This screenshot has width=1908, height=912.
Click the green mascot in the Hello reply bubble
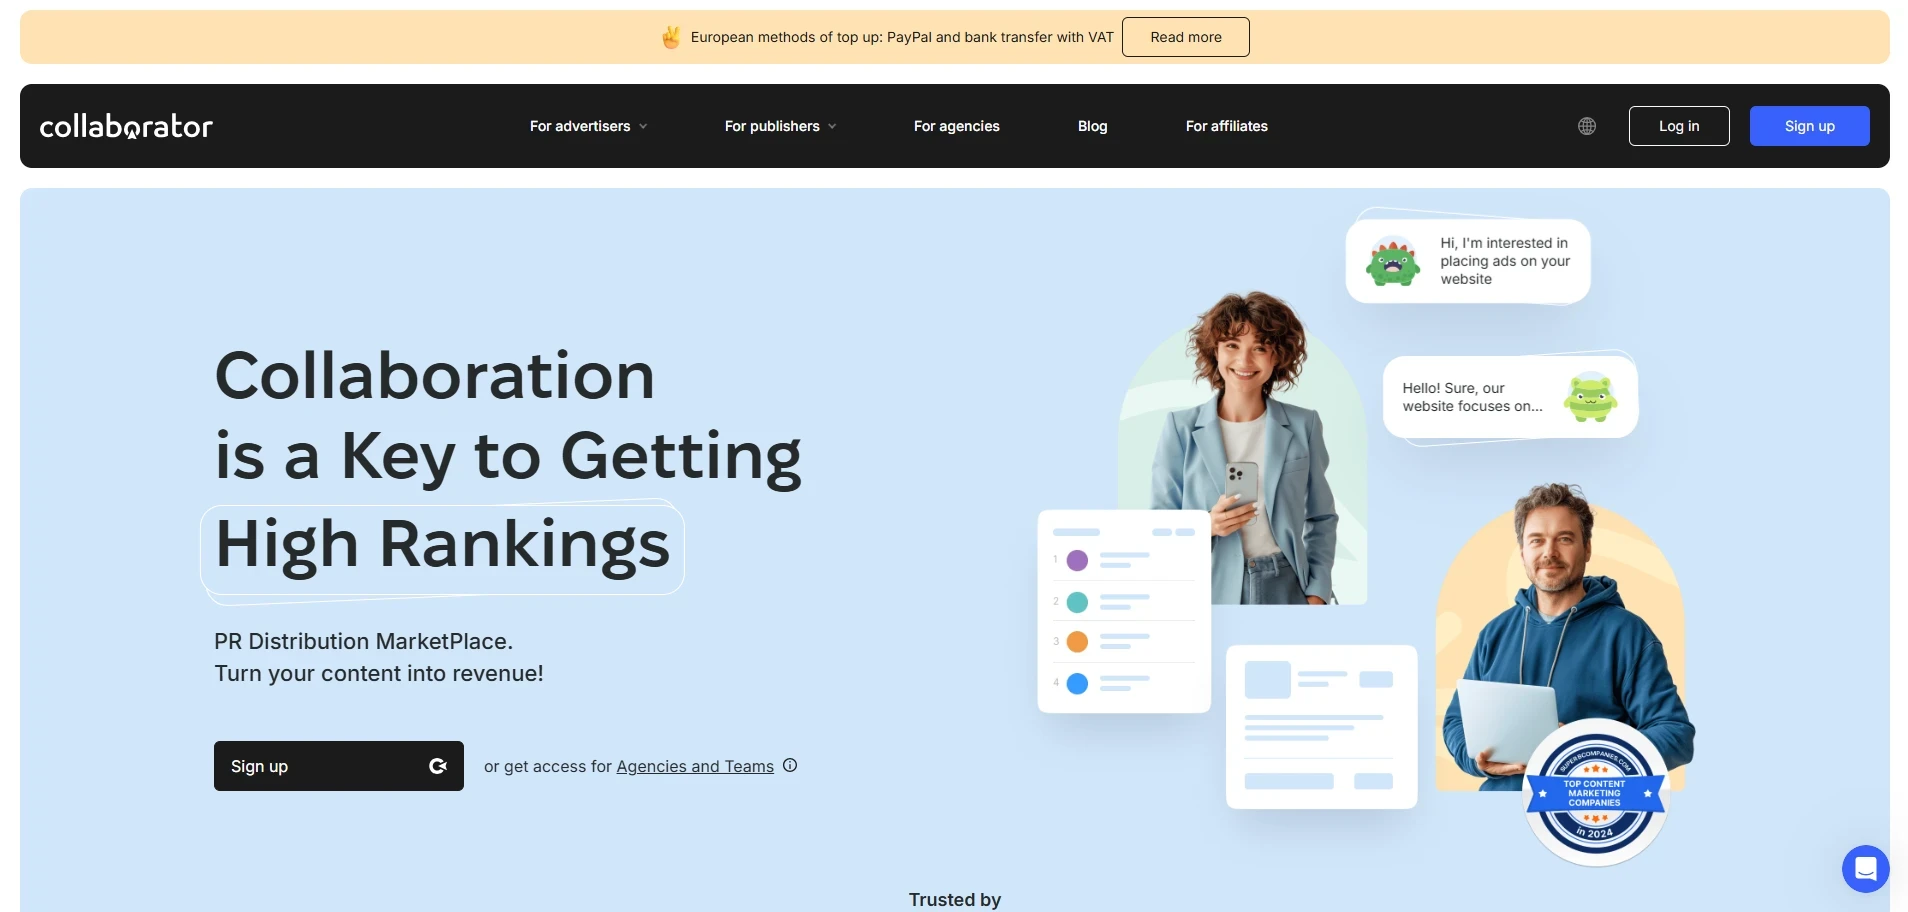[x=1590, y=397]
